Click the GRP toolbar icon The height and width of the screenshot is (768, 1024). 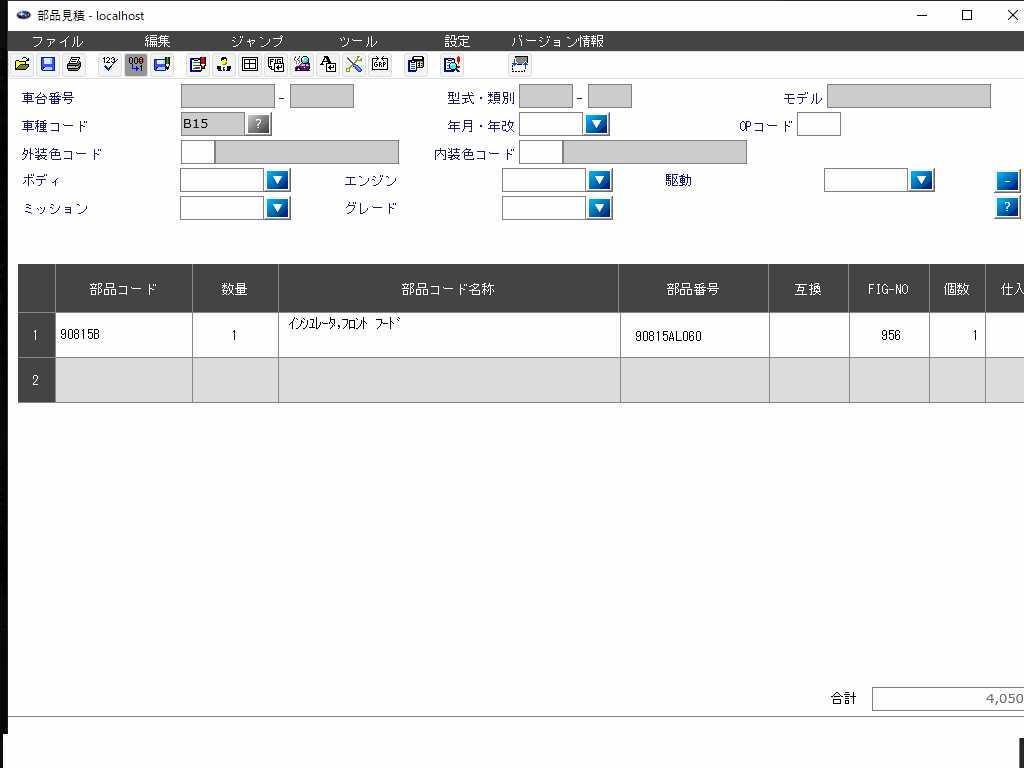click(380, 65)
